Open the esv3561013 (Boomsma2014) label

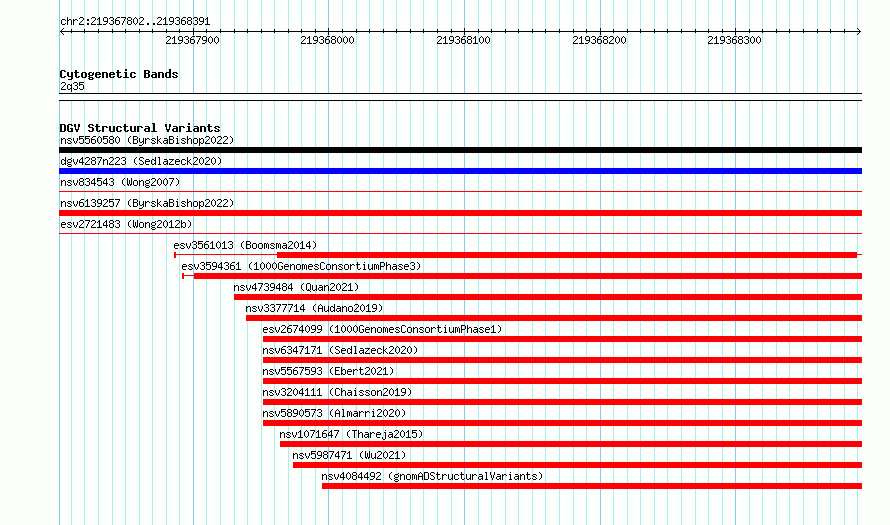coord(245,245)
